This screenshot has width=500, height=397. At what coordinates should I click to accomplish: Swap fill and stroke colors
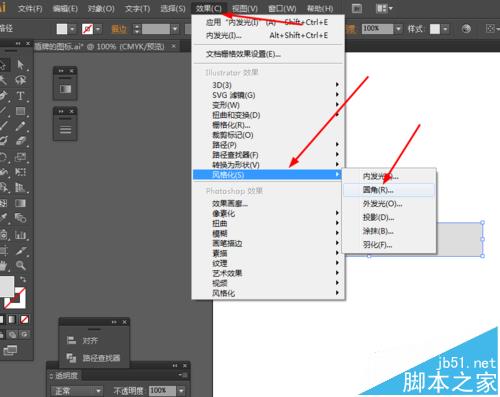click(x=23, y=279)
